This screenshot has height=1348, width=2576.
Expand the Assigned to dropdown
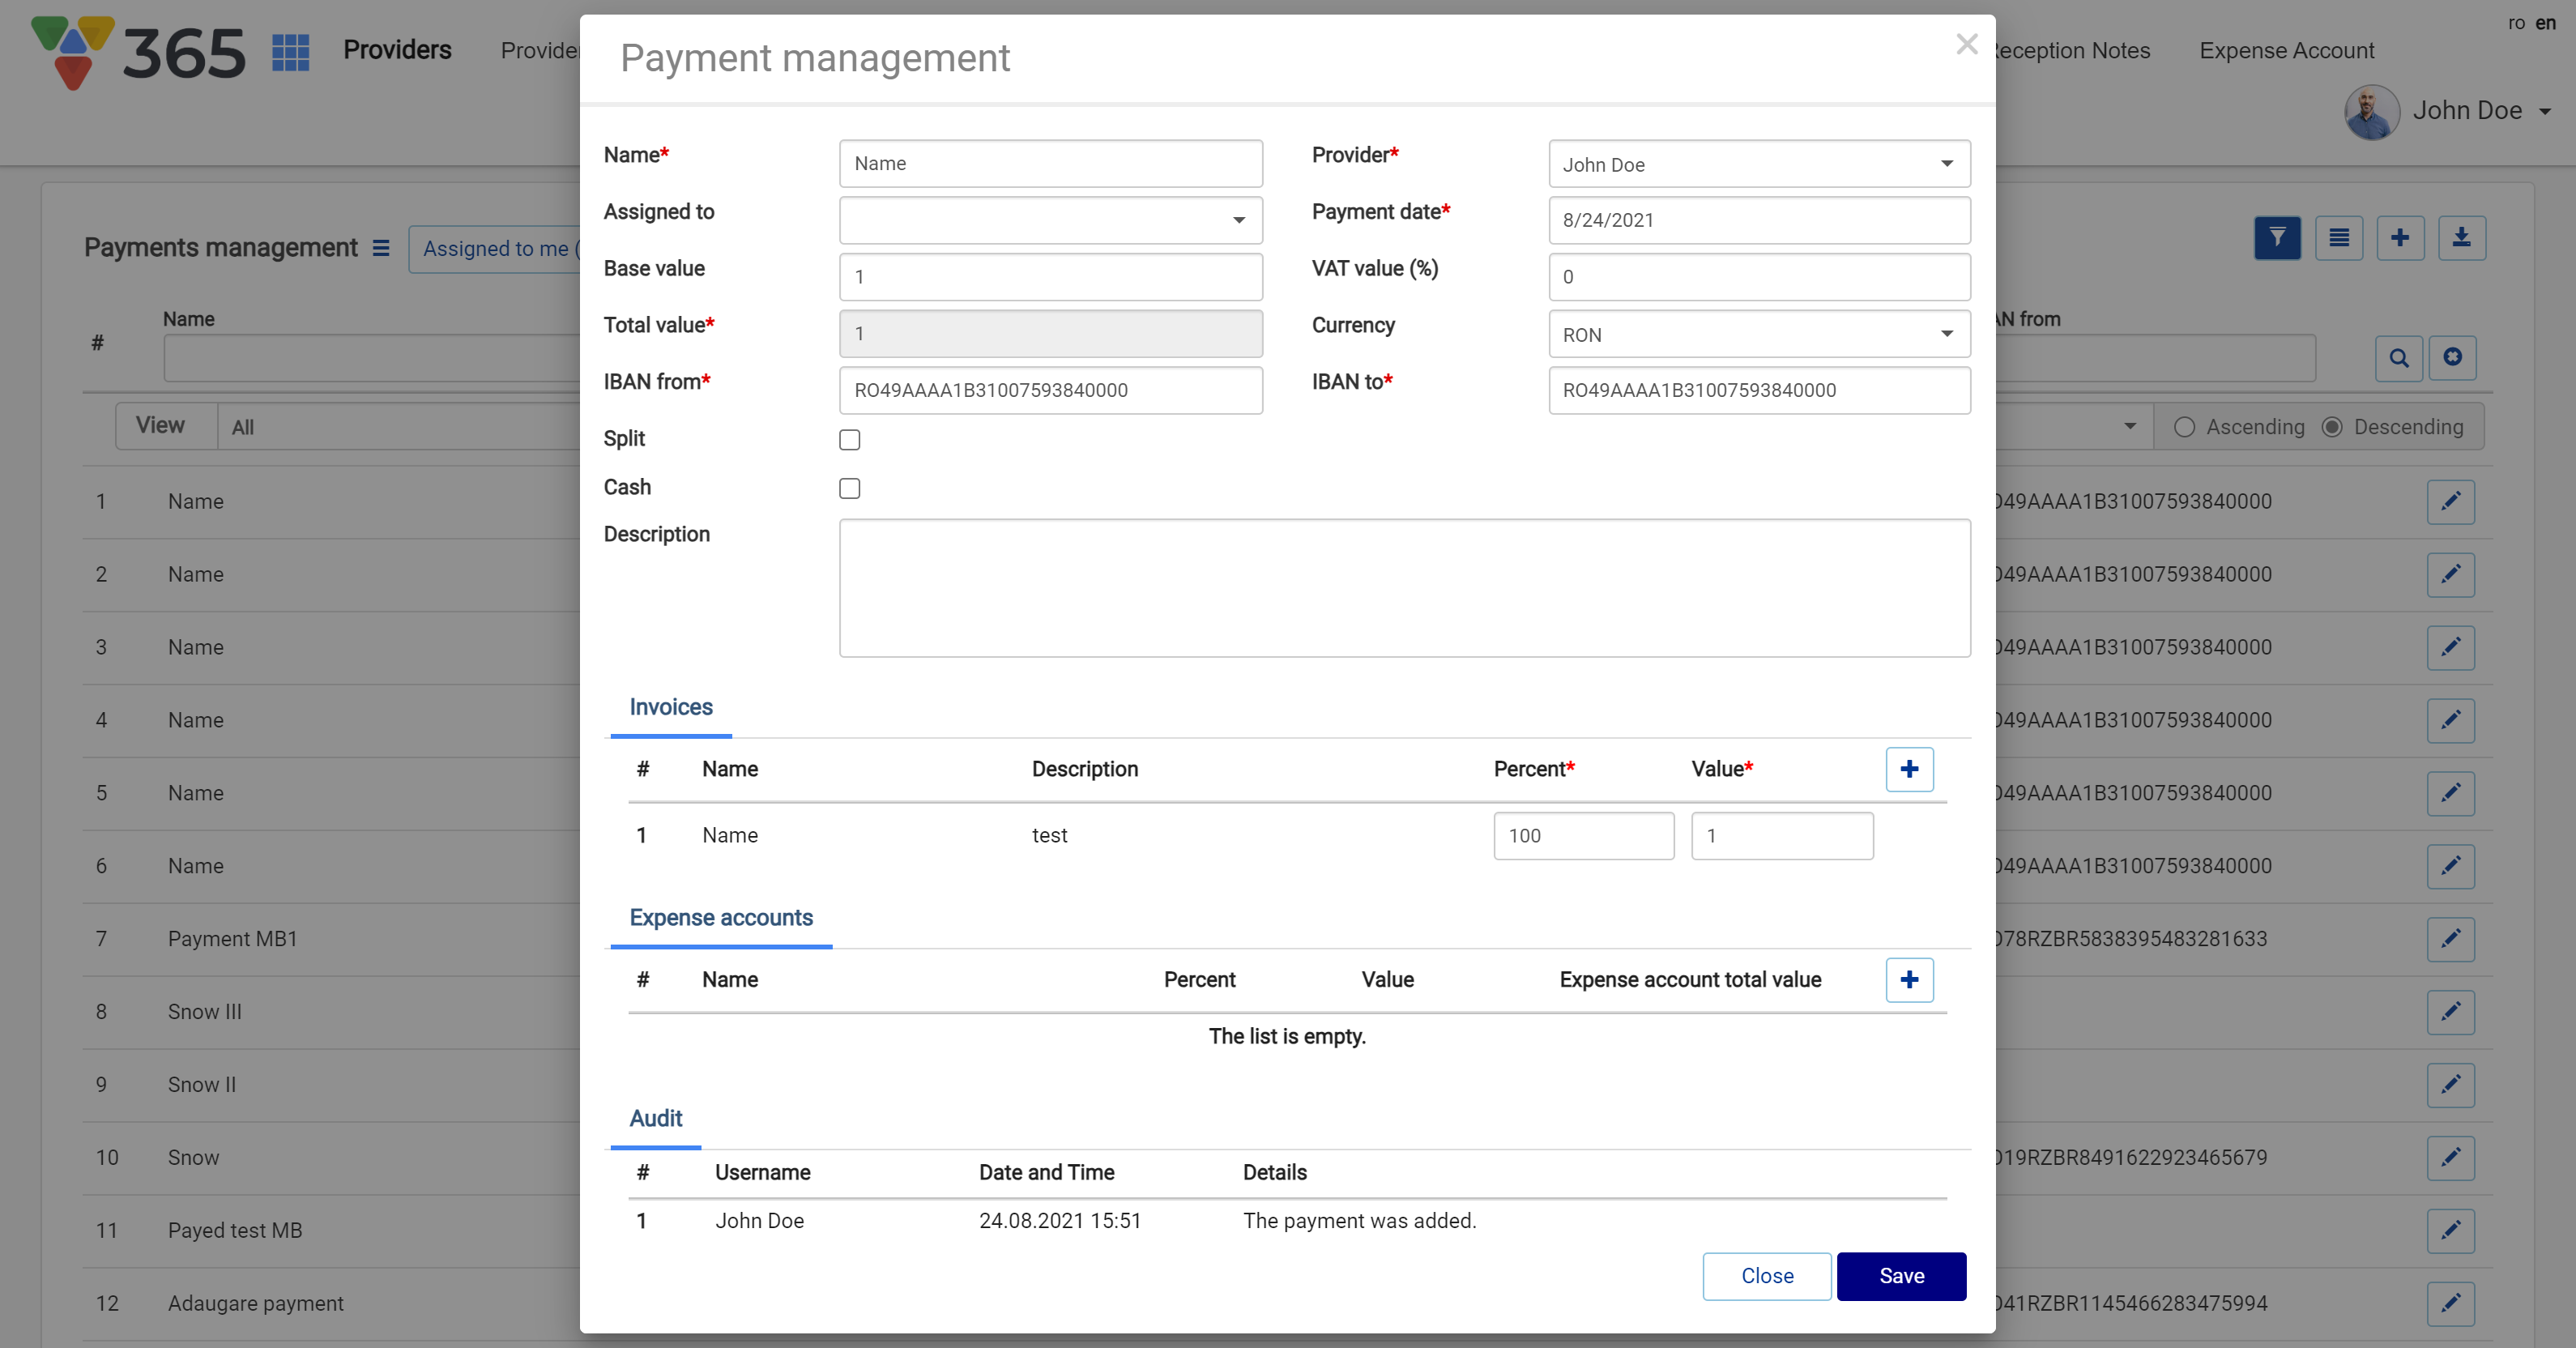(x=1050, y=220)
